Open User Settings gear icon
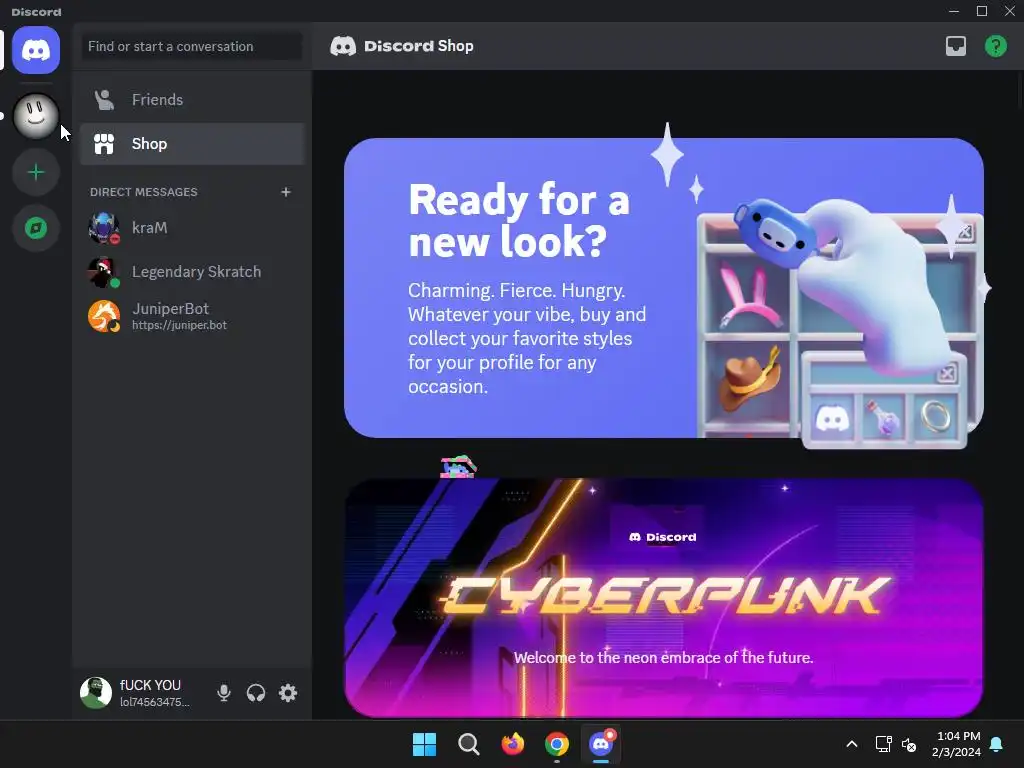This screenshot has height=768, width=1024. coord(288,693)
